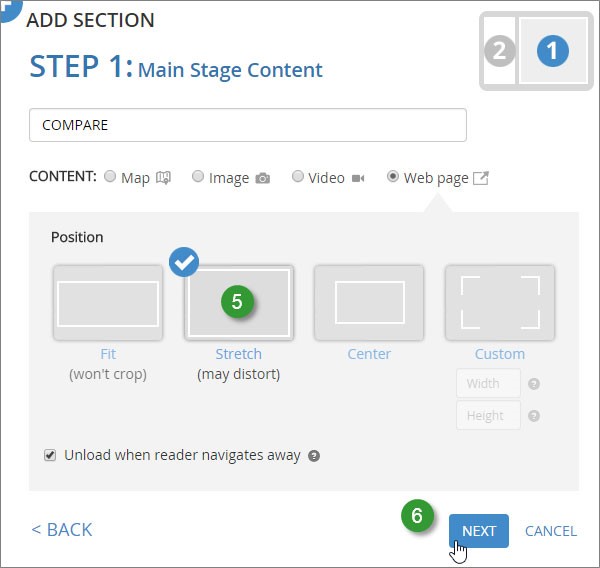600x568 pixels.
Task: Select the Image content radio button
Action: (x=198, y=177)
